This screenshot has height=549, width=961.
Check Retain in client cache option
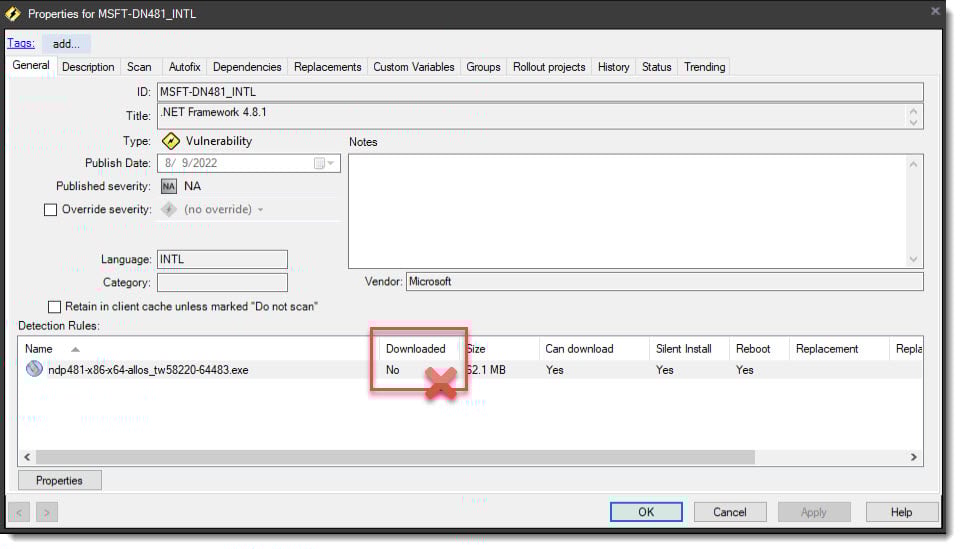[x=55, y=306]
